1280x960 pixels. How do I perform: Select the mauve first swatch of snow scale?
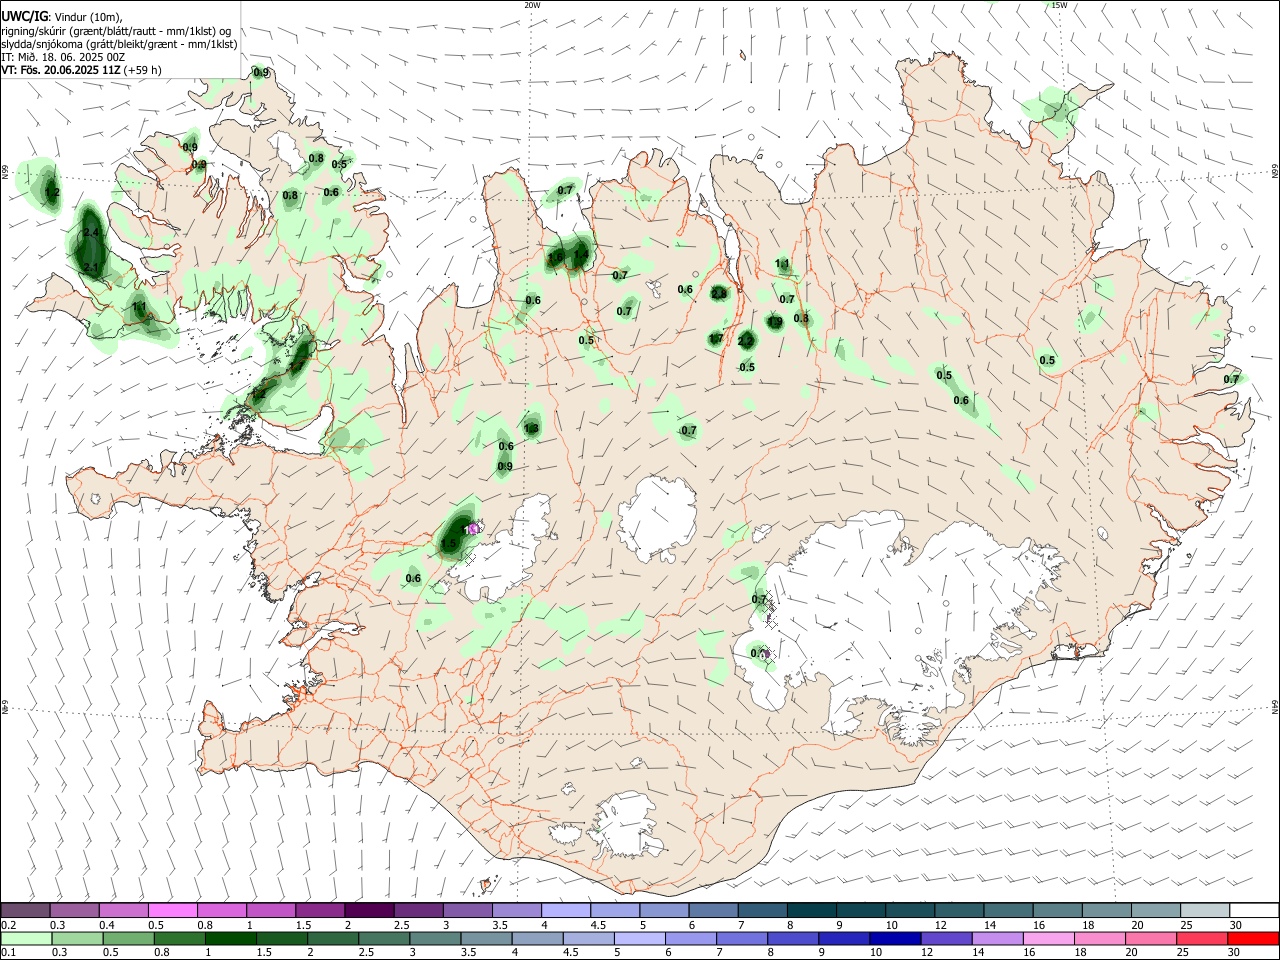[x=25, y=911]
